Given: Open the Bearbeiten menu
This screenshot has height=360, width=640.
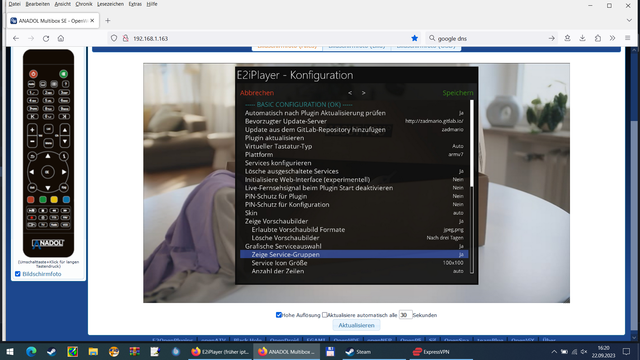Looking at the screenshot, I should pos(38,4).
